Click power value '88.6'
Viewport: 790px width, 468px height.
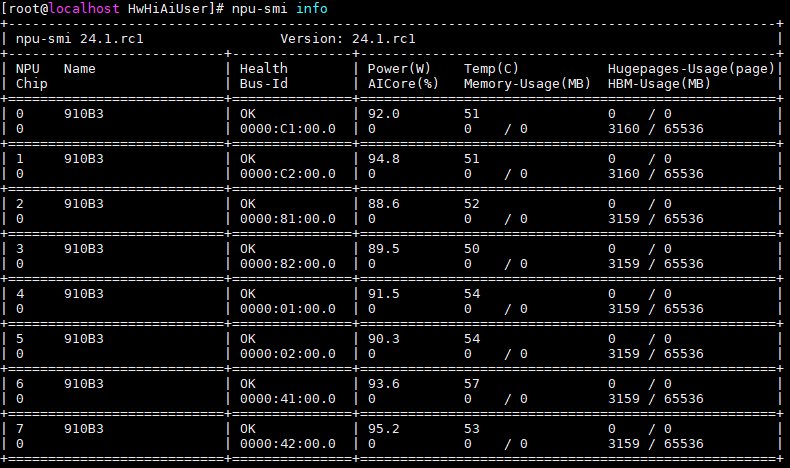[383, 204]
